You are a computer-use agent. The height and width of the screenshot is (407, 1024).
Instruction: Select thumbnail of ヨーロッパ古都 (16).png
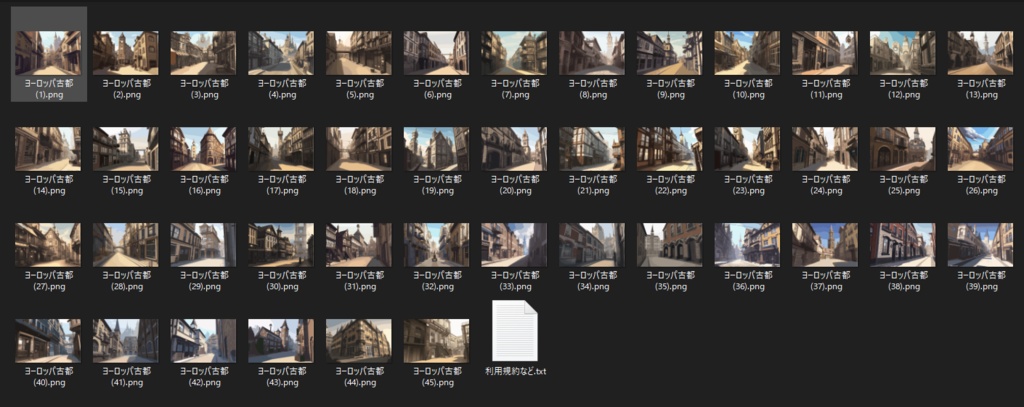click(203, 149)
